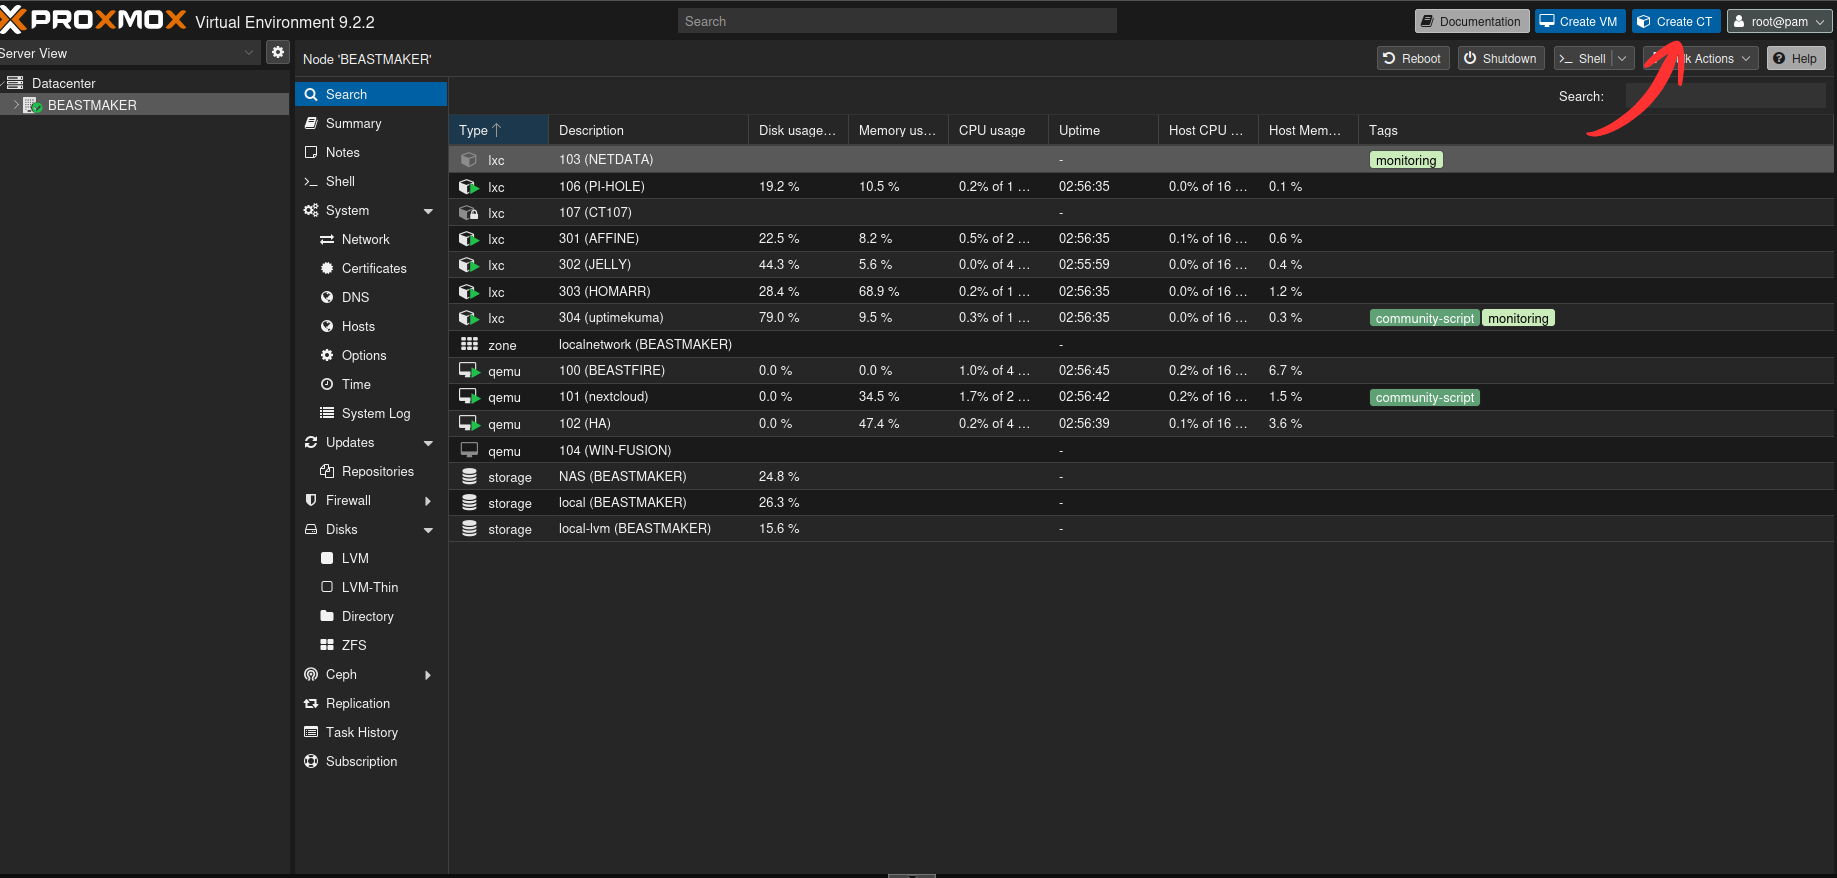1837x878 pixels.
Task: Select the 302 (JELLY) row
Action: coord(1141,265)
